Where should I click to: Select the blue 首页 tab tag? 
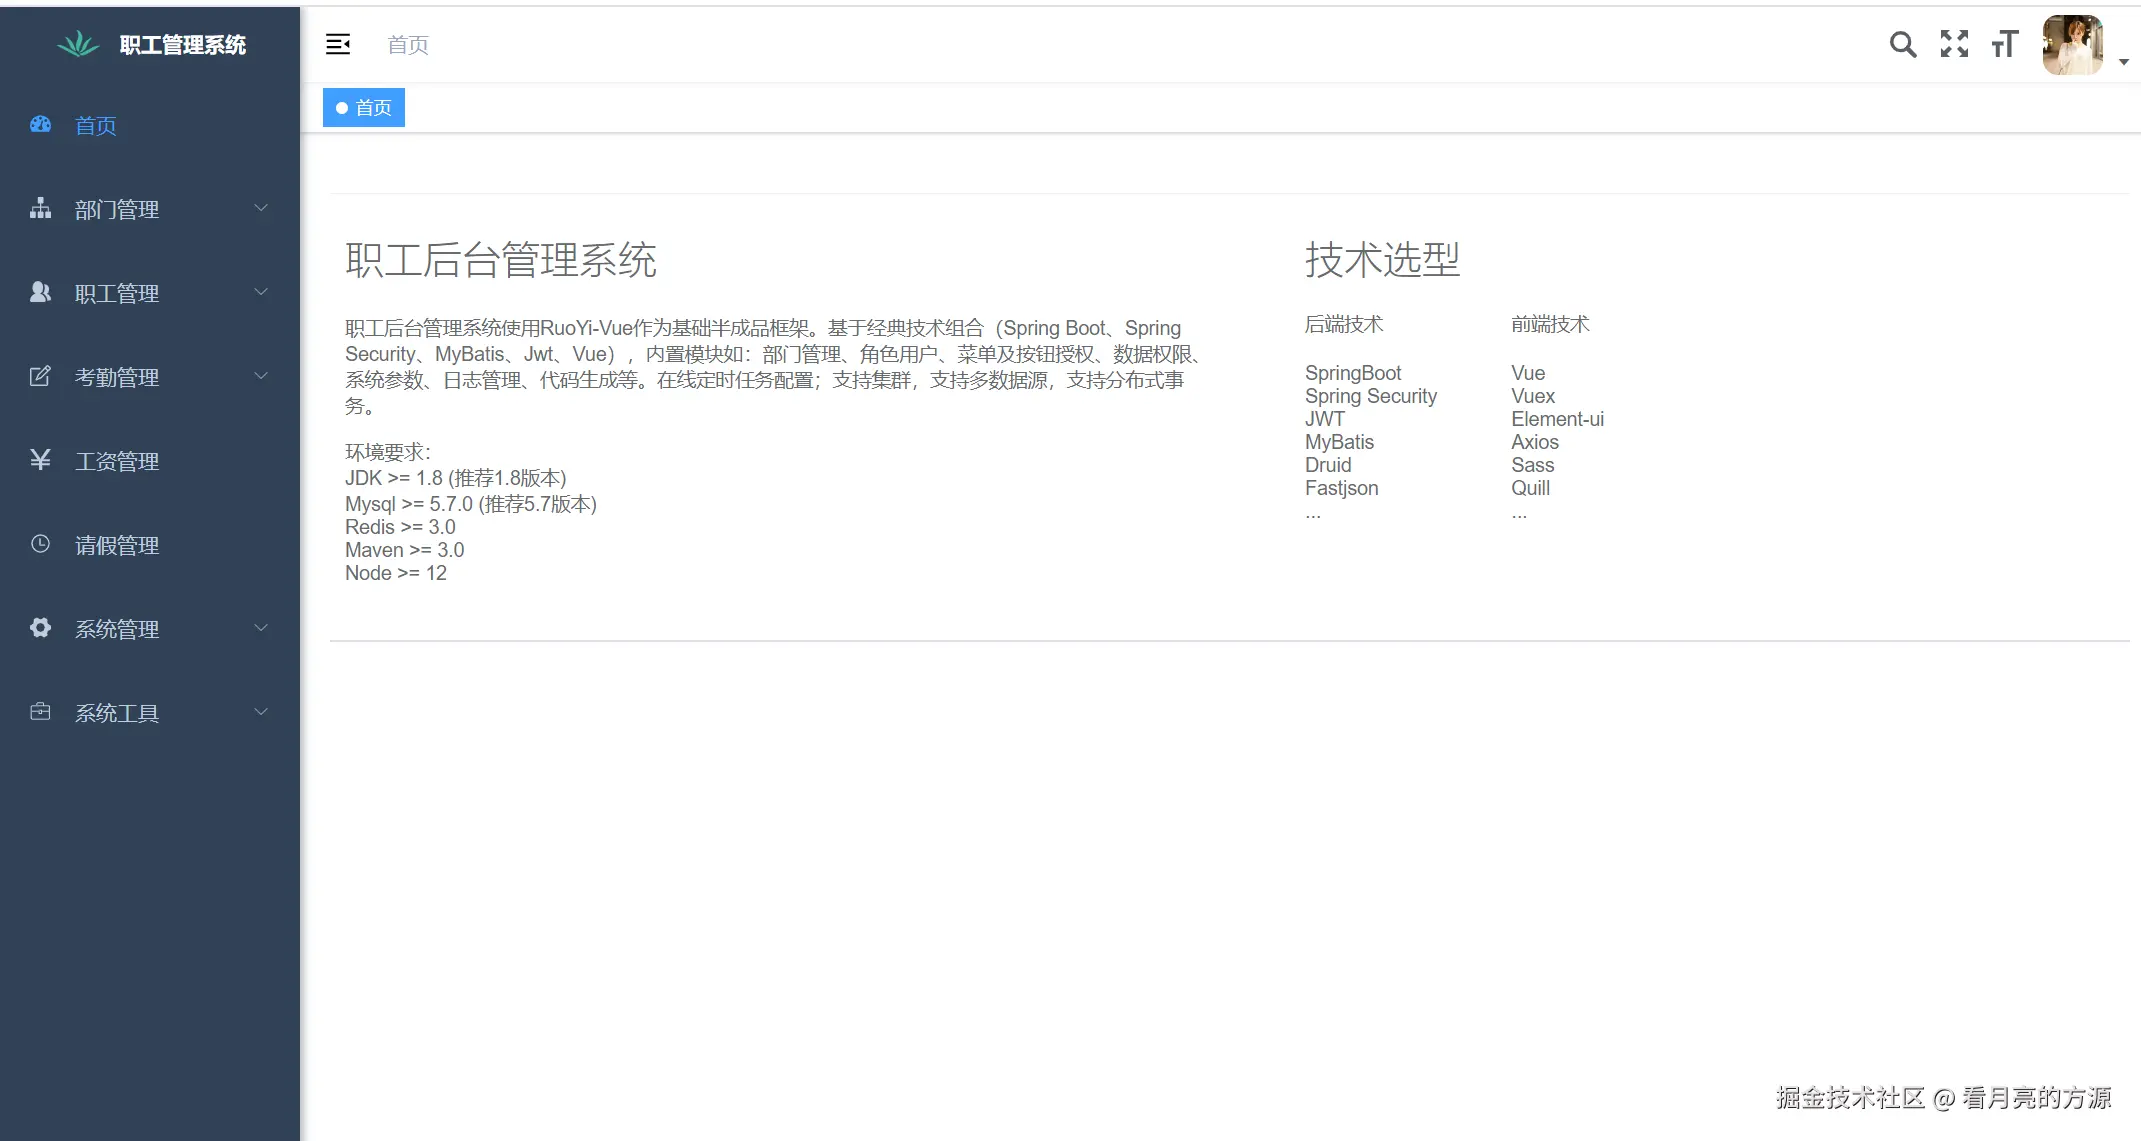coord(364,108)
